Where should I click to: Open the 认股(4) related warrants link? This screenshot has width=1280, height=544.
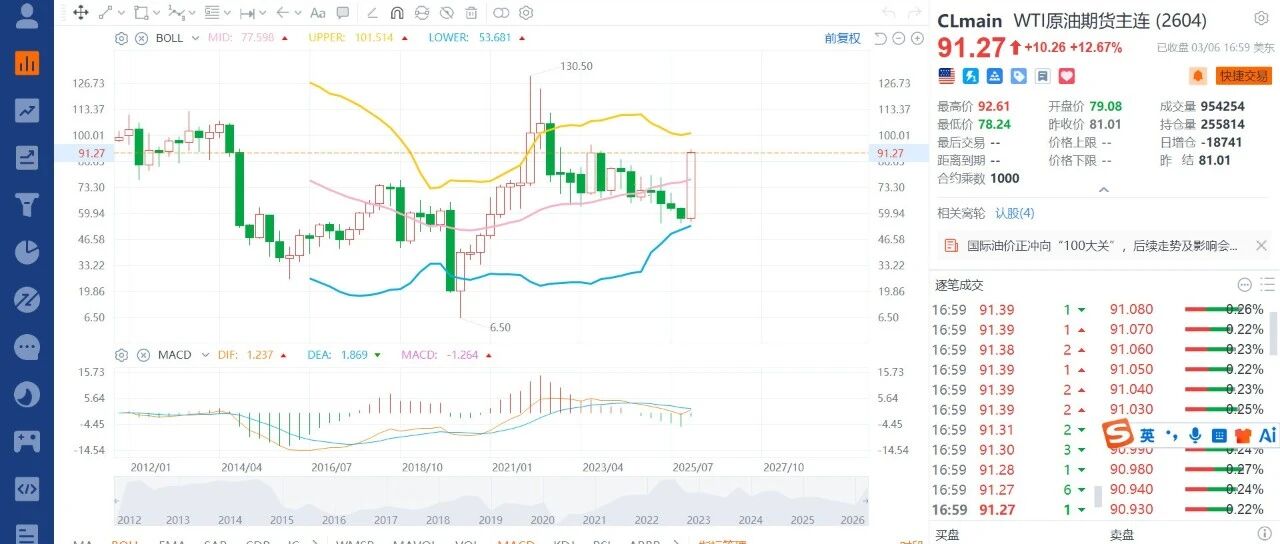1014,213
